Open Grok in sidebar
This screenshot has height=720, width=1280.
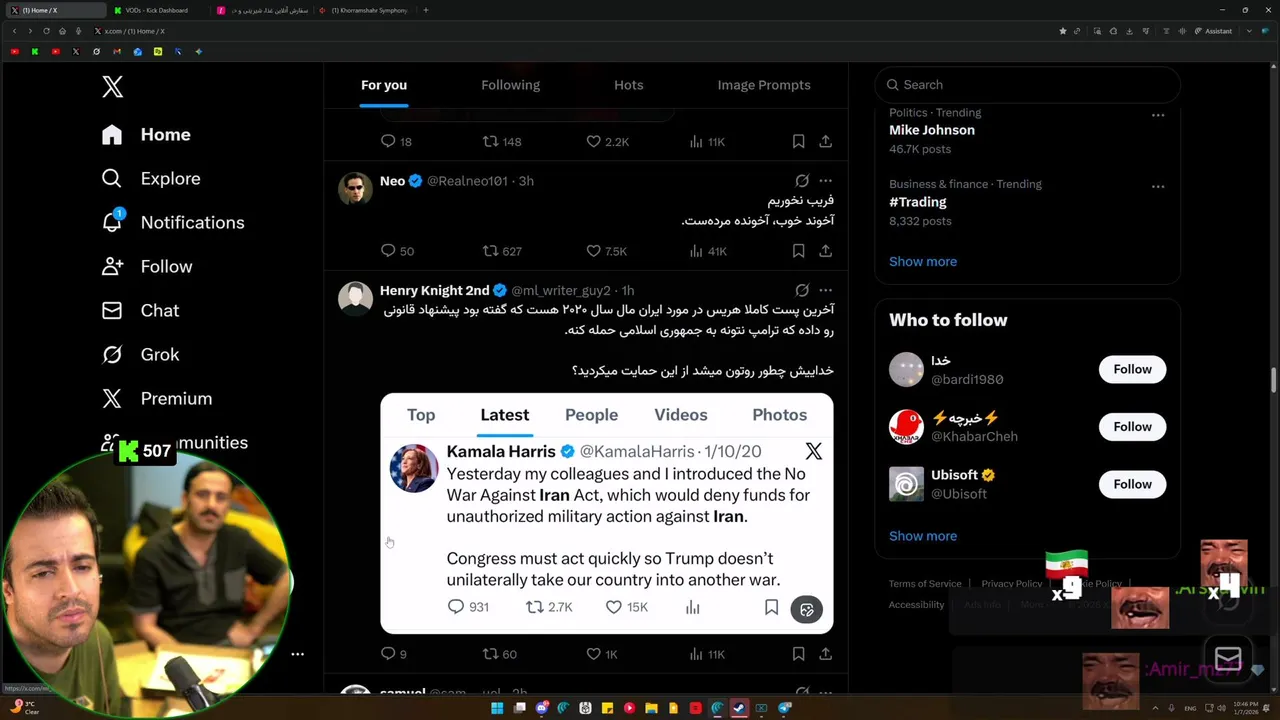pos(140,355)
